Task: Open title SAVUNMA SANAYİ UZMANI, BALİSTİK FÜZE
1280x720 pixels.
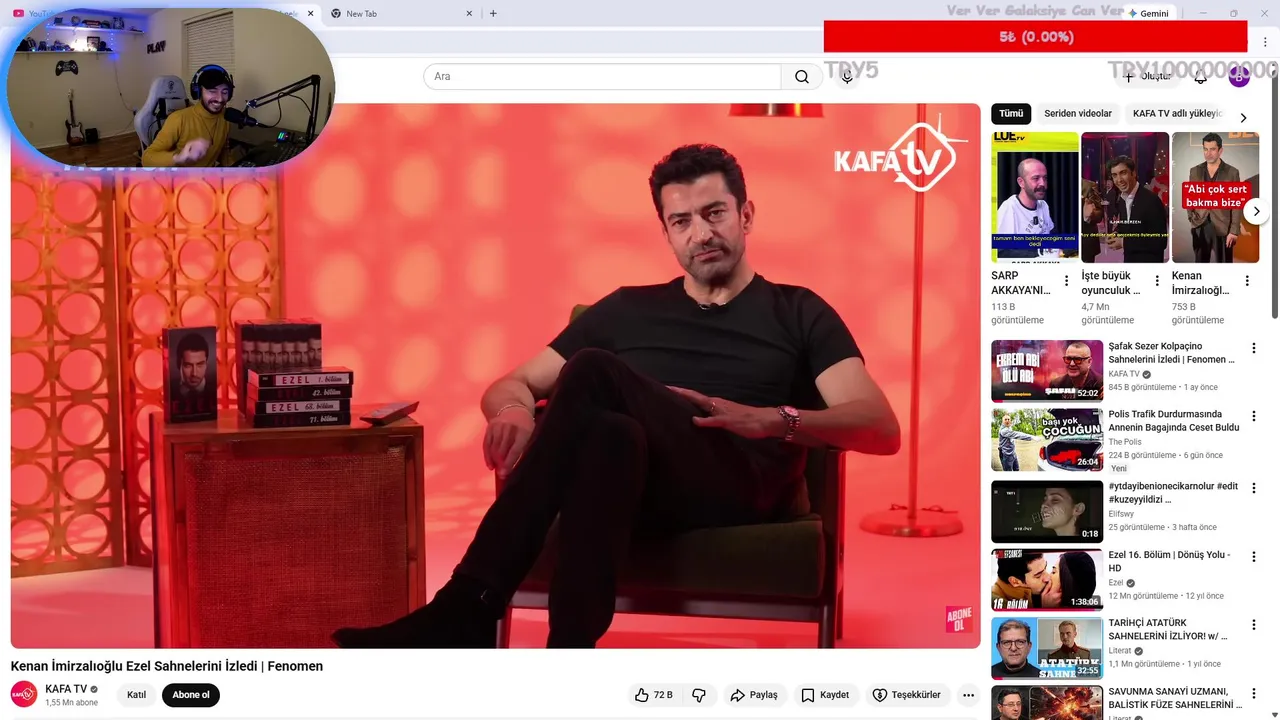Action: 1175,698
